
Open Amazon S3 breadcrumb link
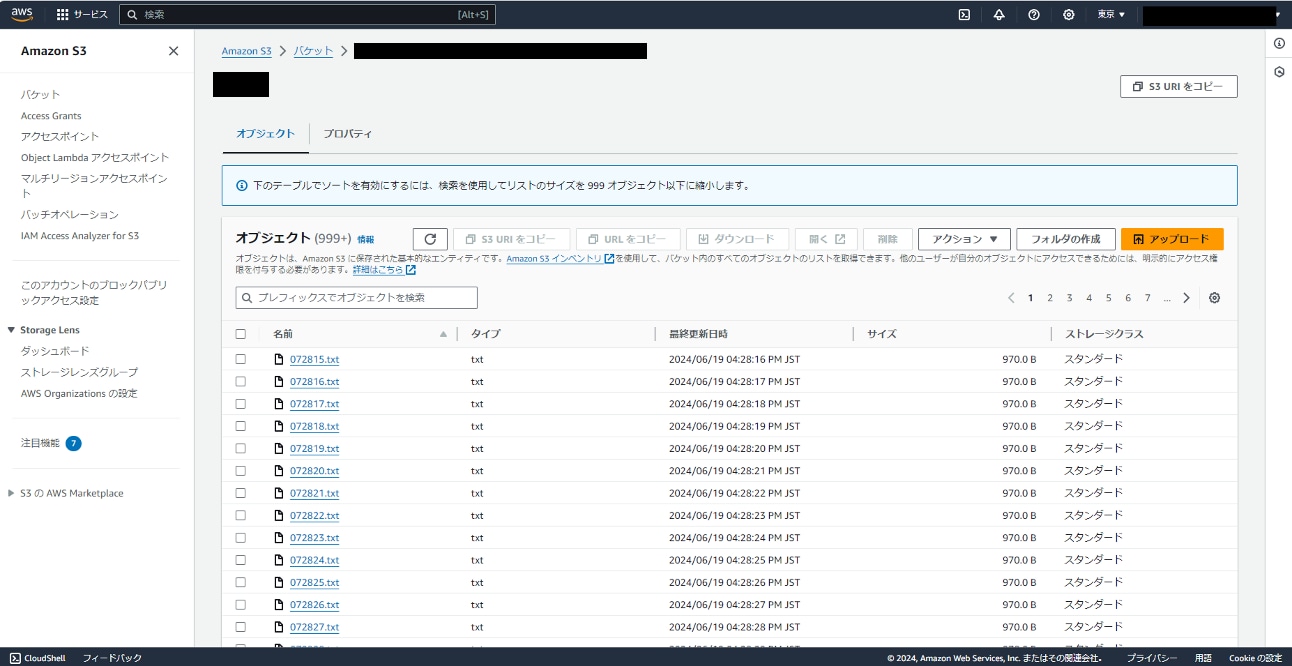(246, 51)
